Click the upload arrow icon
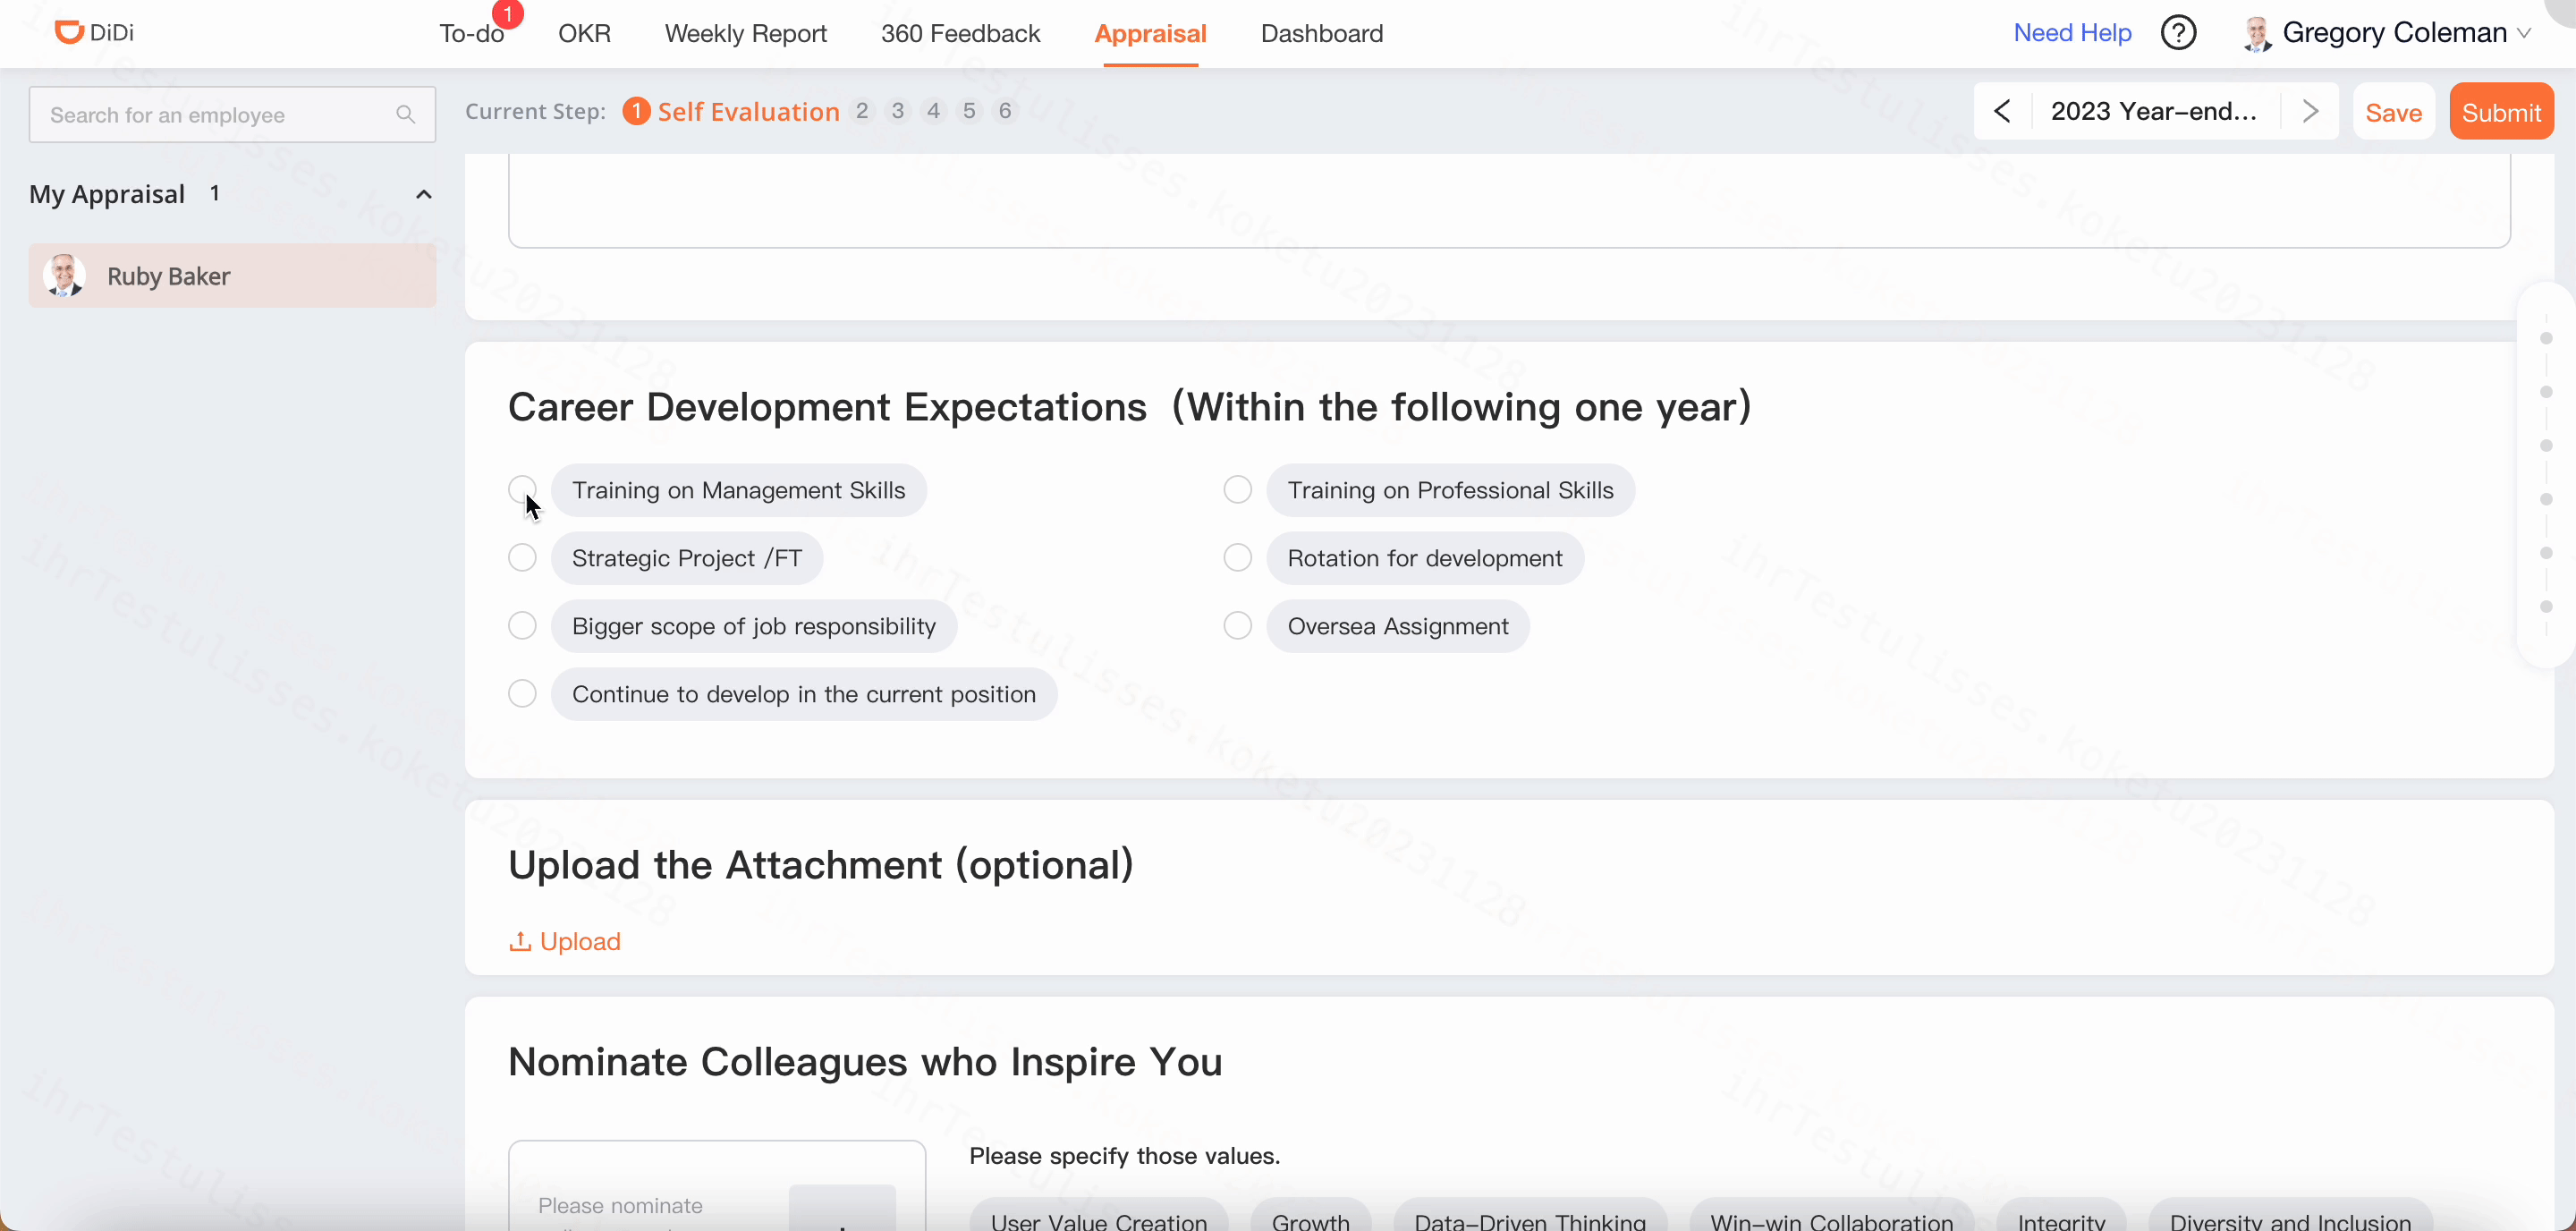 (520, 941)
